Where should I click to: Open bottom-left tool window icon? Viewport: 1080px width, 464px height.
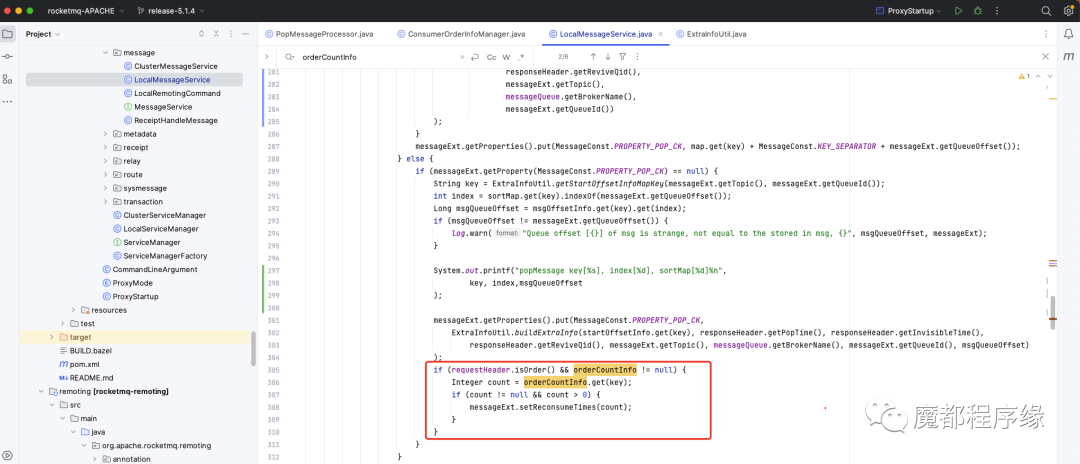click(x=8, y=455)
